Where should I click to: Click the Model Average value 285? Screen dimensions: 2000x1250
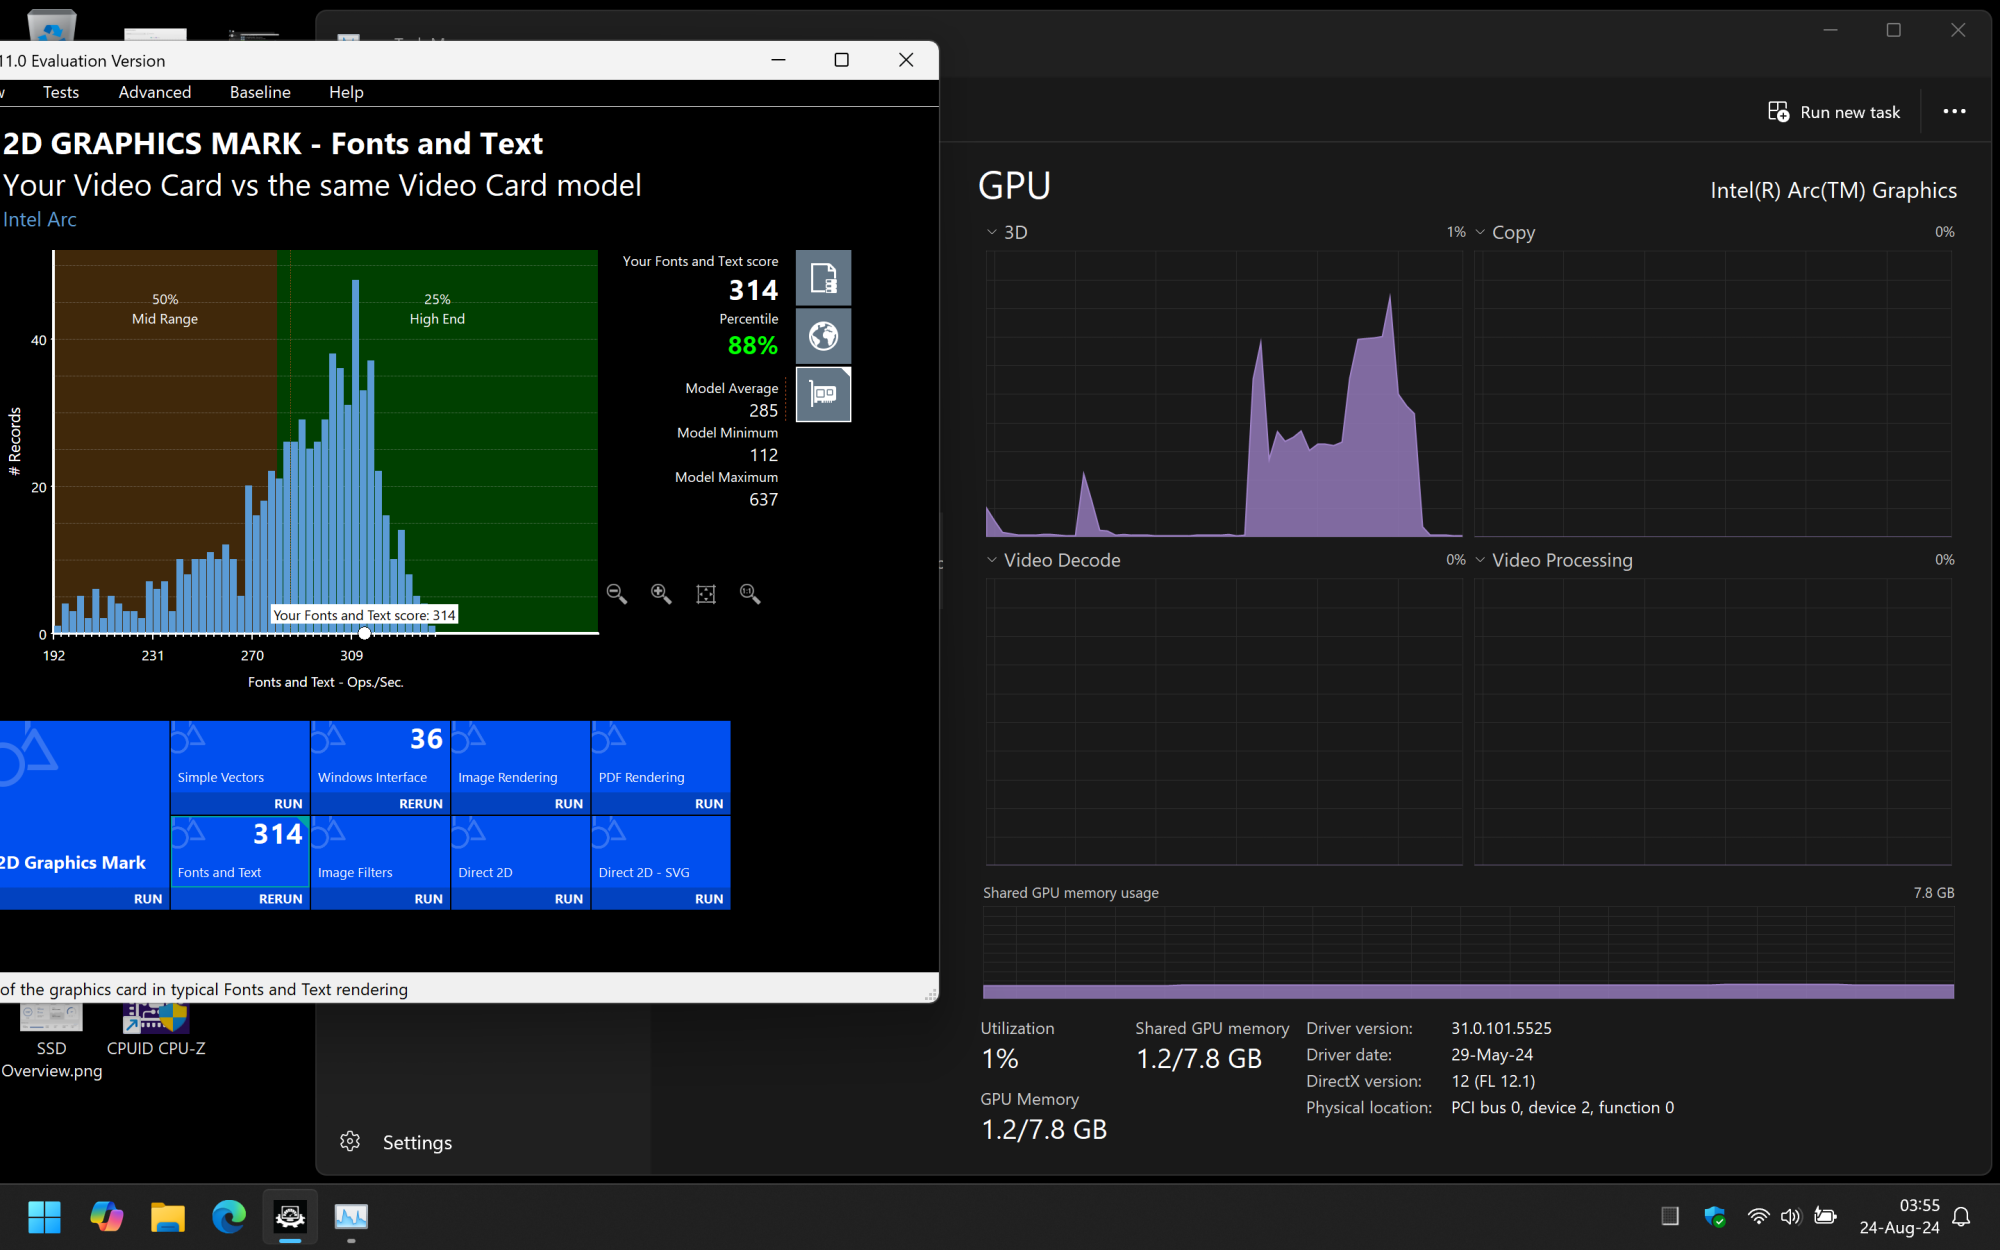[763, 411]
